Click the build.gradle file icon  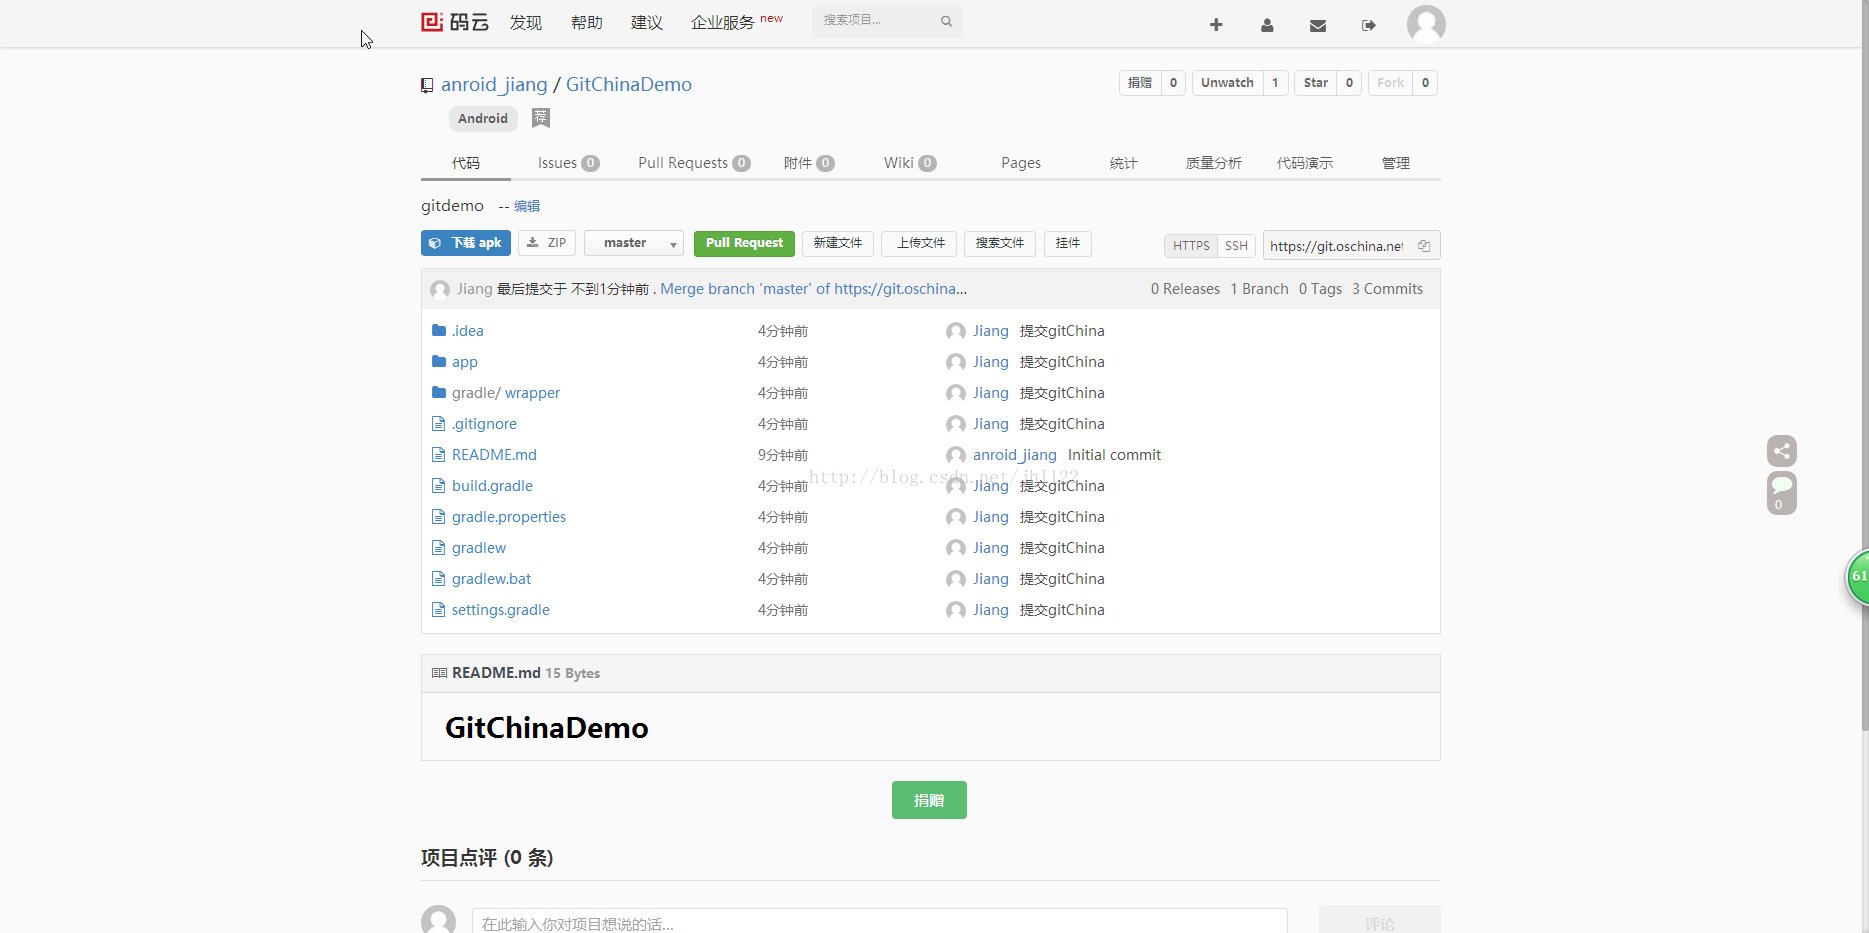438,486
